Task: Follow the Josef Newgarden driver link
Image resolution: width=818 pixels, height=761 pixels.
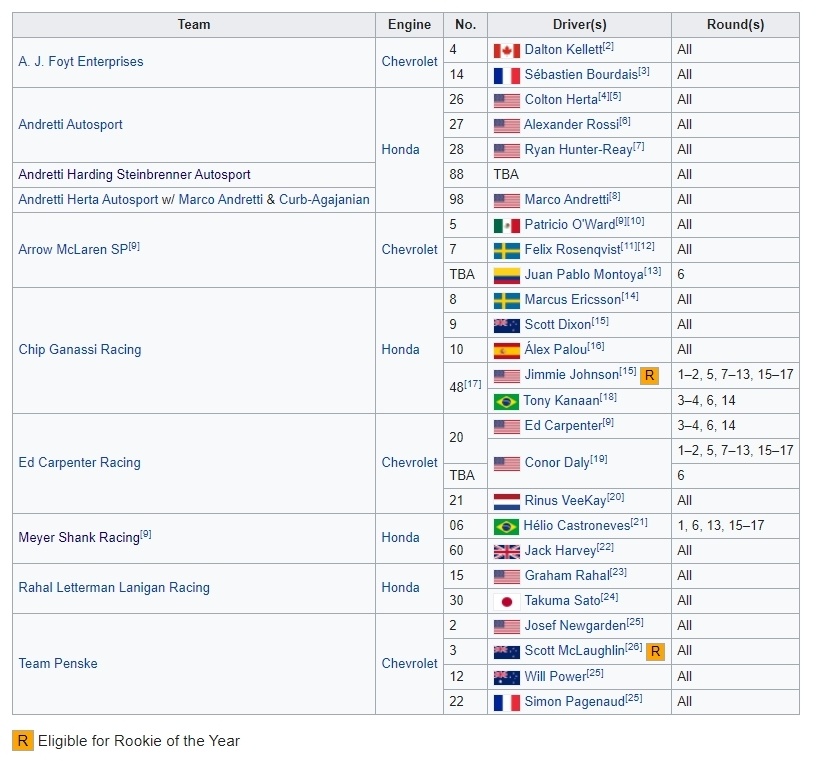Action: tap(575, 626)
